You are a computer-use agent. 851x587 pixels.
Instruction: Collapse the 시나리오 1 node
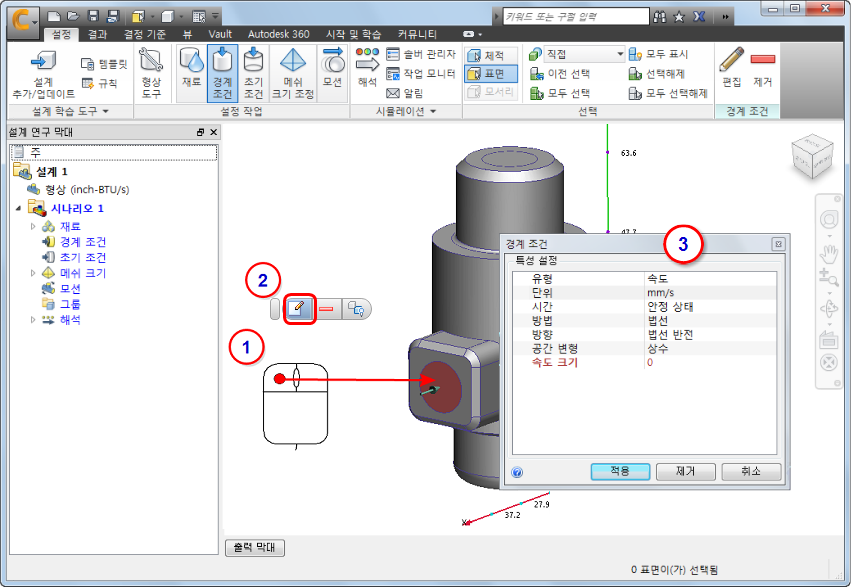click(20, 208)
